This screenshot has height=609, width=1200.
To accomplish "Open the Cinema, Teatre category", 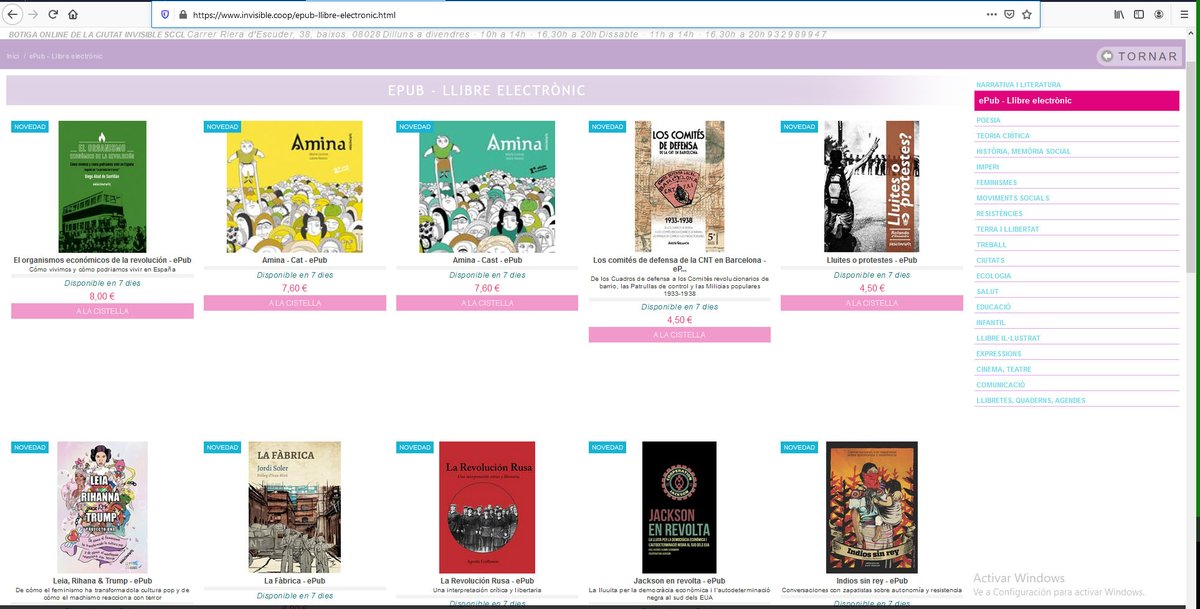I will [1004, 369].
